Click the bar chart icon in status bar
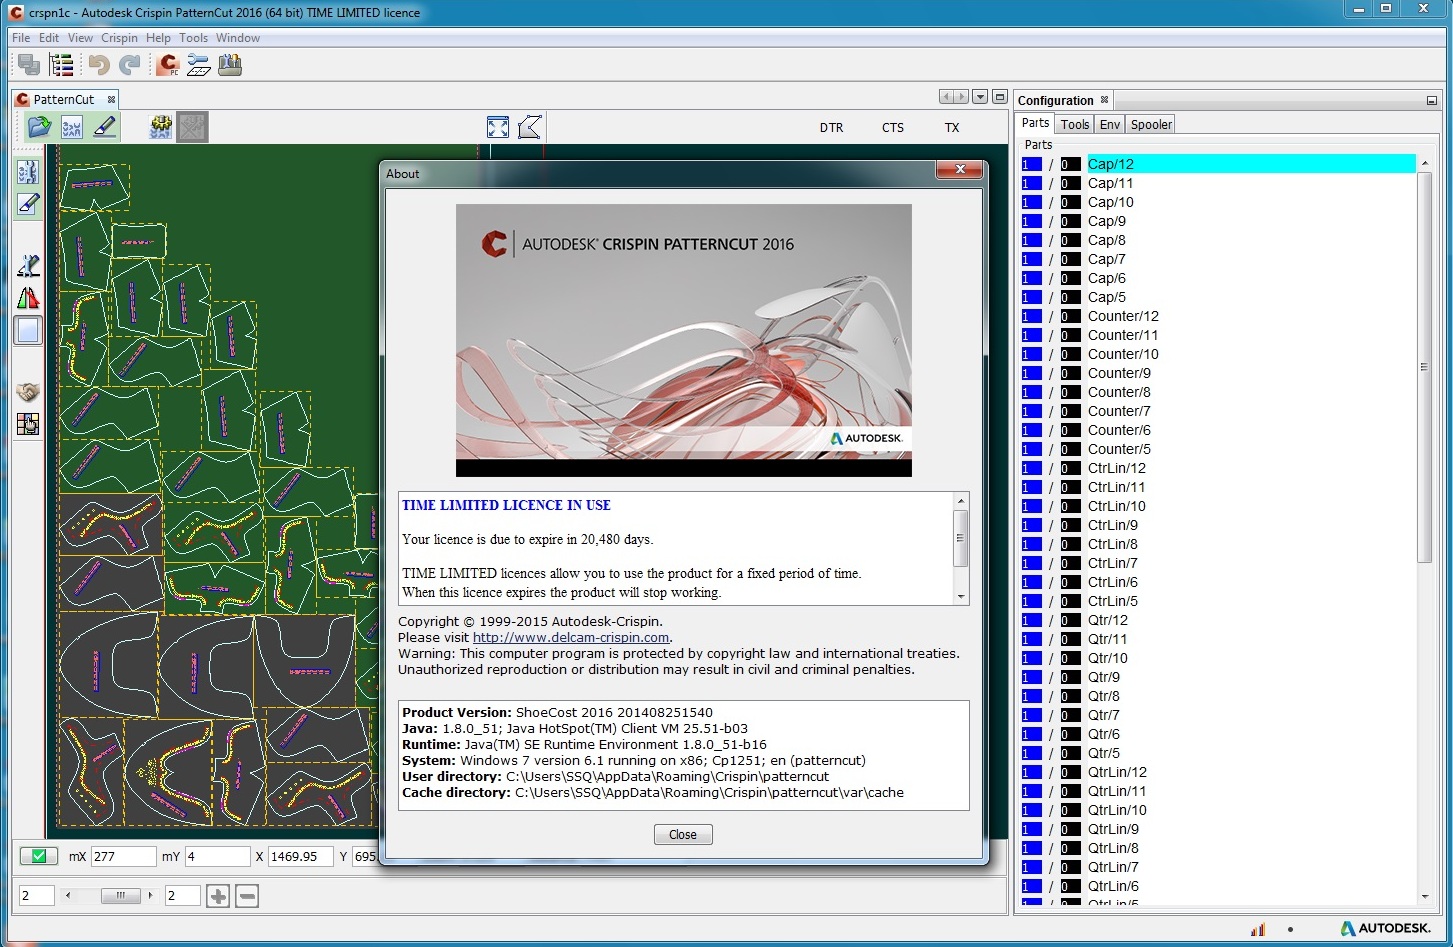This screenshot has width=1453, height=947. [1258, 929]
